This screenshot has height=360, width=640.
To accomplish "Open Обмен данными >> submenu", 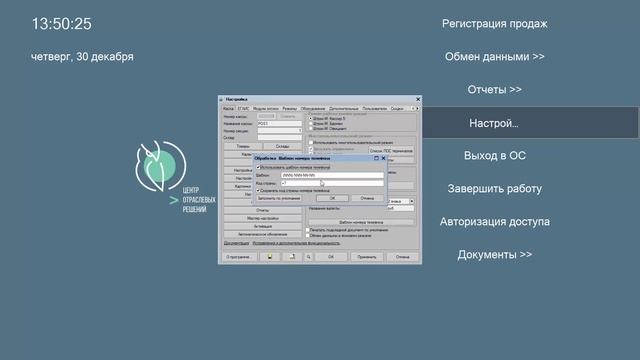I will [x=494, y=56].
